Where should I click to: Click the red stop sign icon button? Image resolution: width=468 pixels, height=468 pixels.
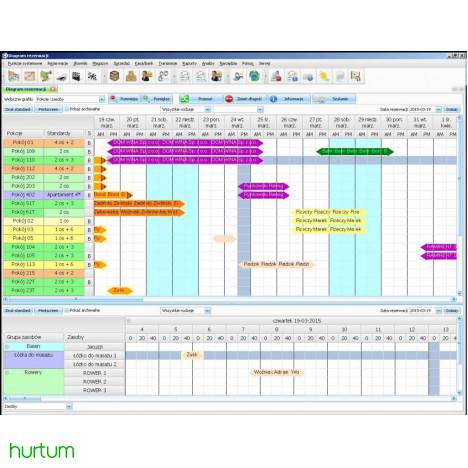(229, 99)
